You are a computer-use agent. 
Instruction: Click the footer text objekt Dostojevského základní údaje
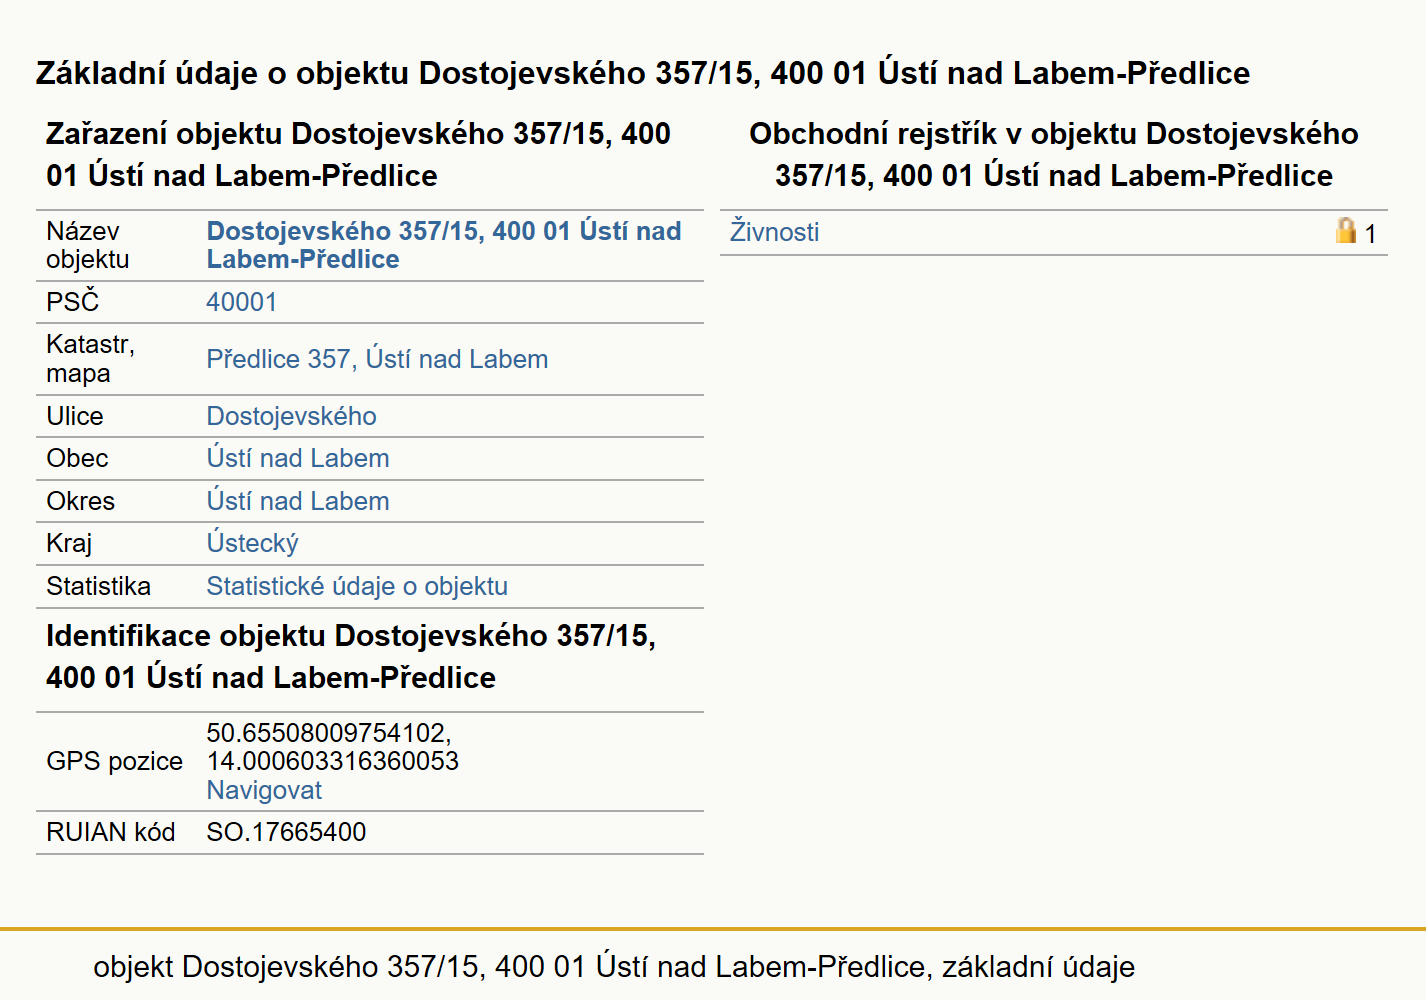[x=614, y=967]
